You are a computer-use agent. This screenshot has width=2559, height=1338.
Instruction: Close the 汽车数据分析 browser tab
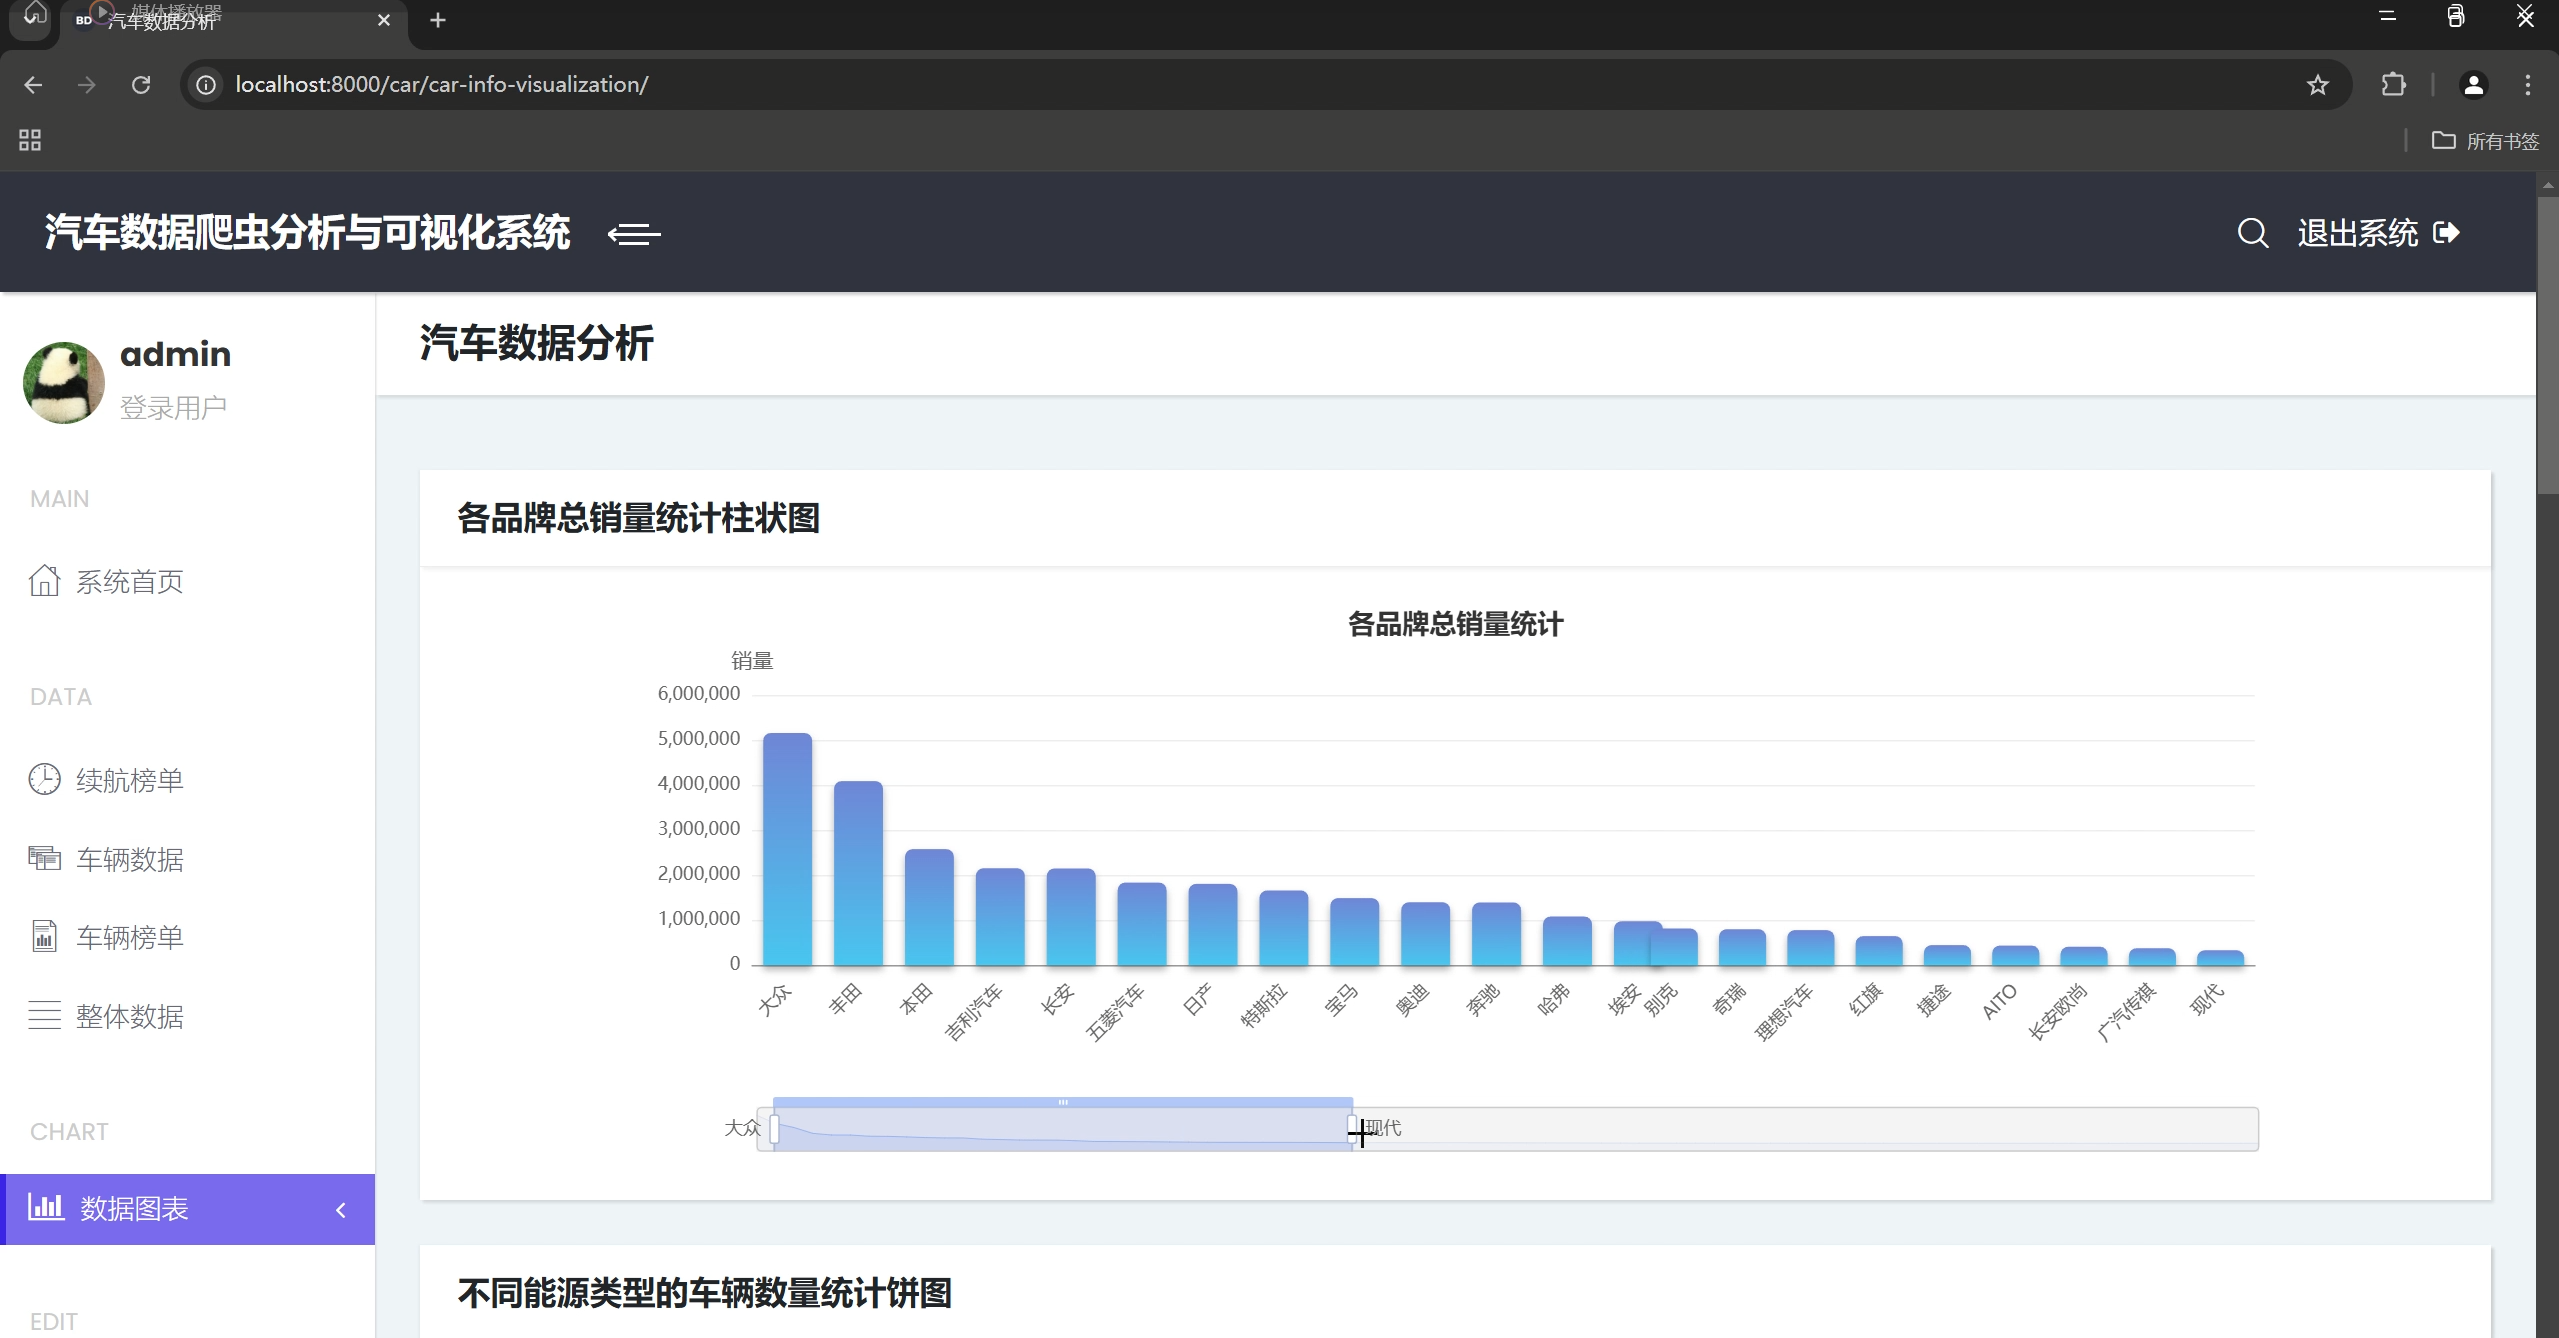click(384, 20)
